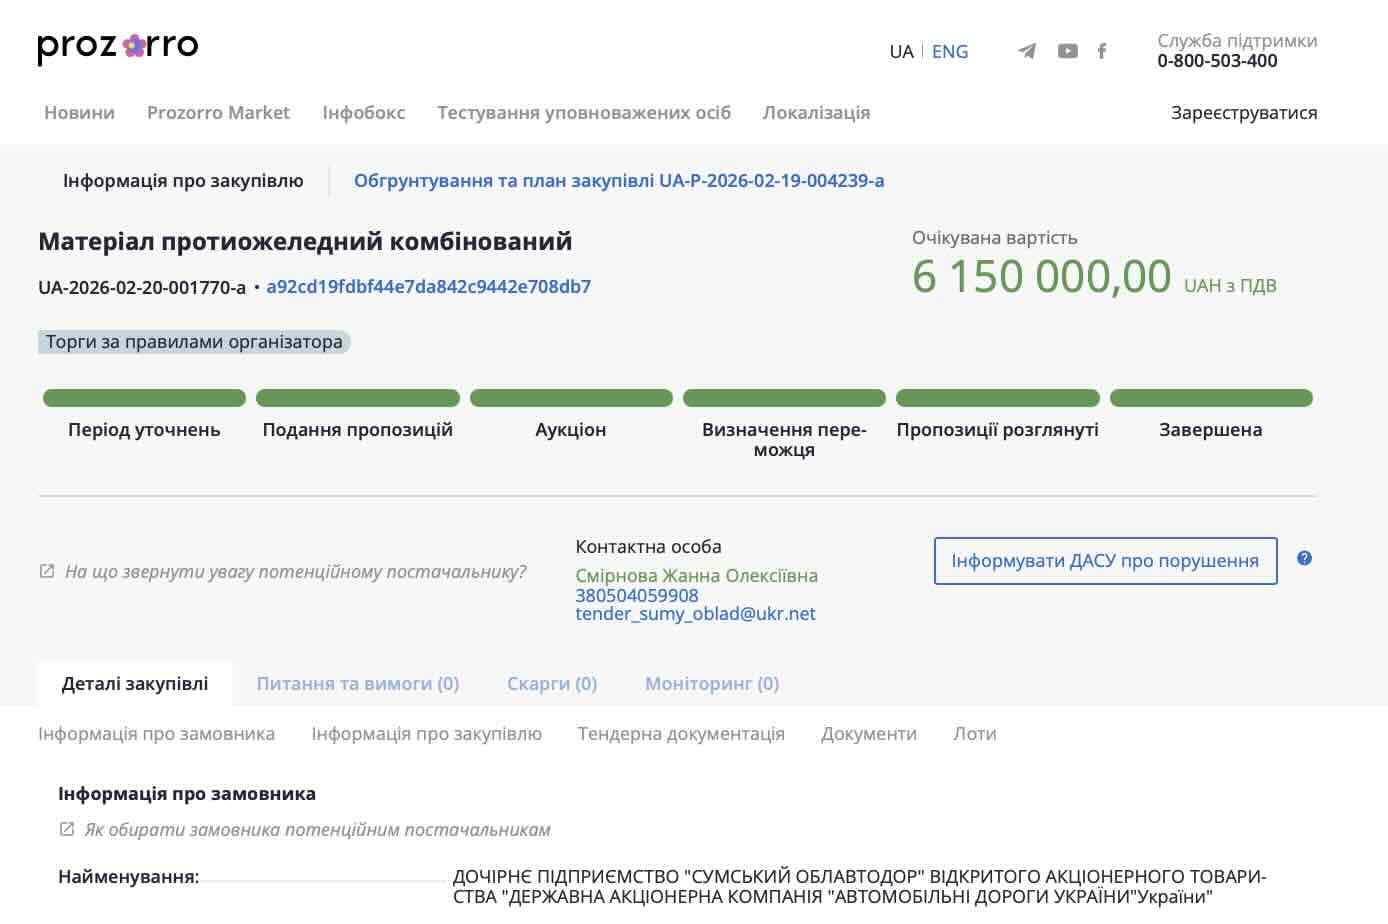
Task: Open Prozorro's Telegram channel icon
Action: [1027, 50]
